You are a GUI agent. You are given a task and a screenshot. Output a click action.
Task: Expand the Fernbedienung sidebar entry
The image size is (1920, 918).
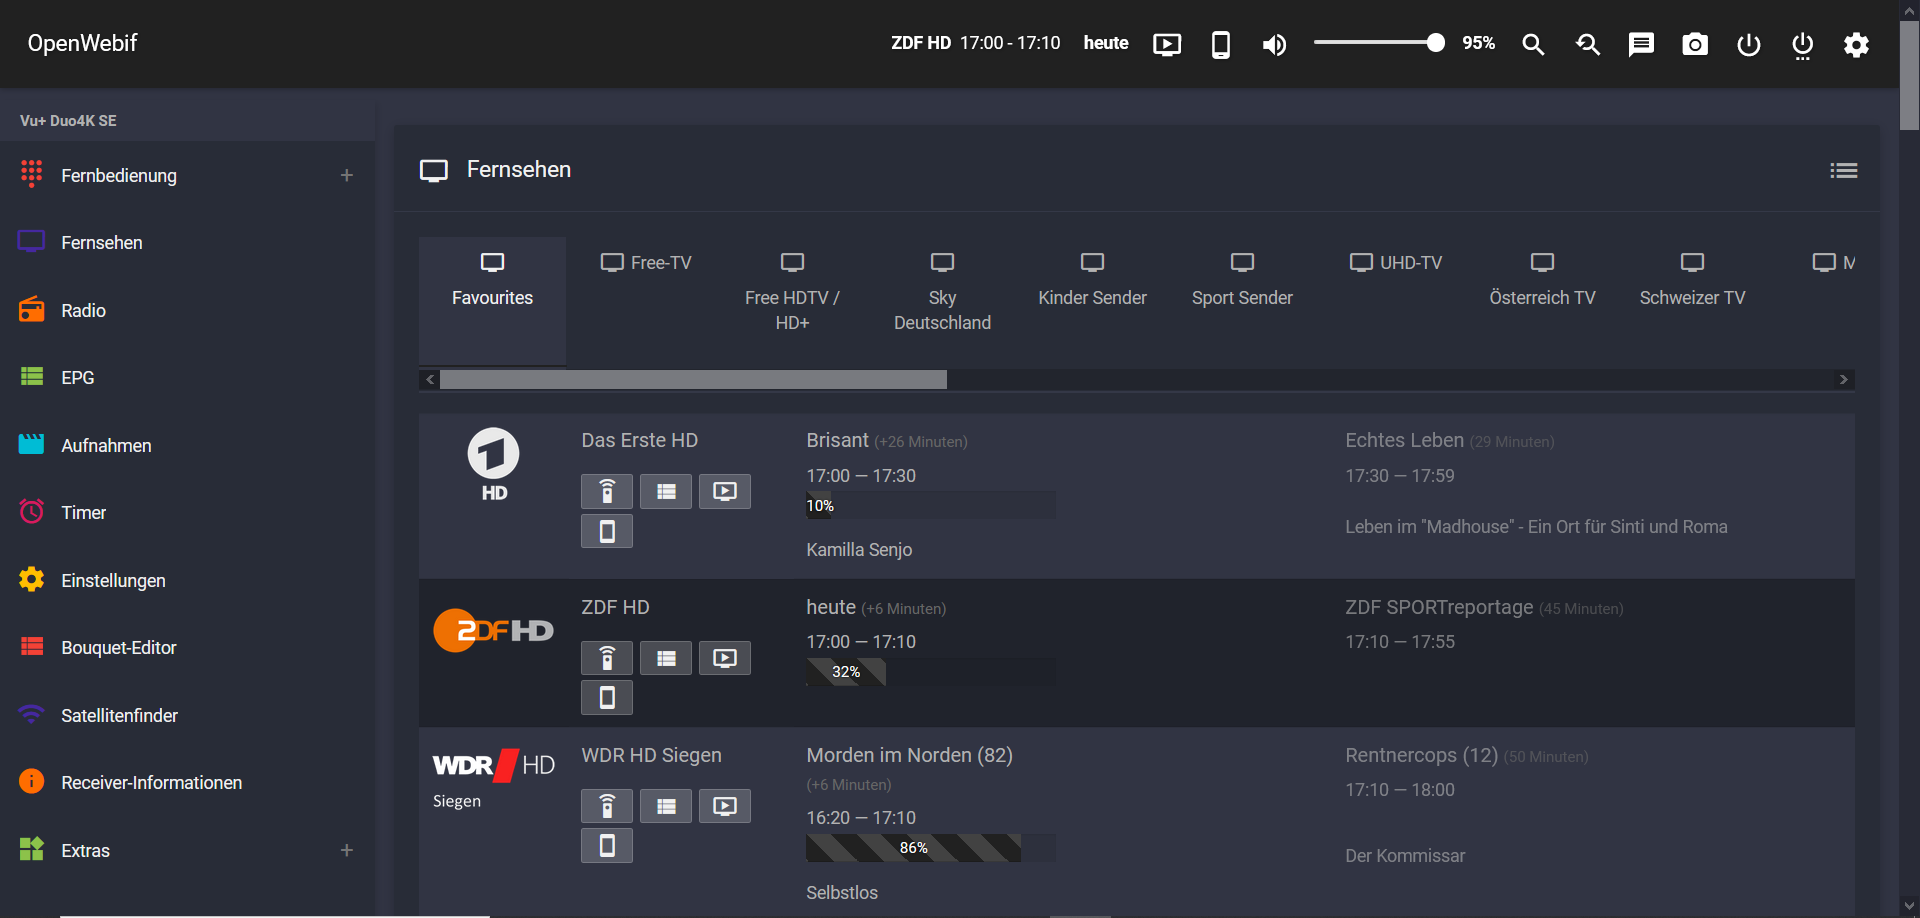[347, 175]
